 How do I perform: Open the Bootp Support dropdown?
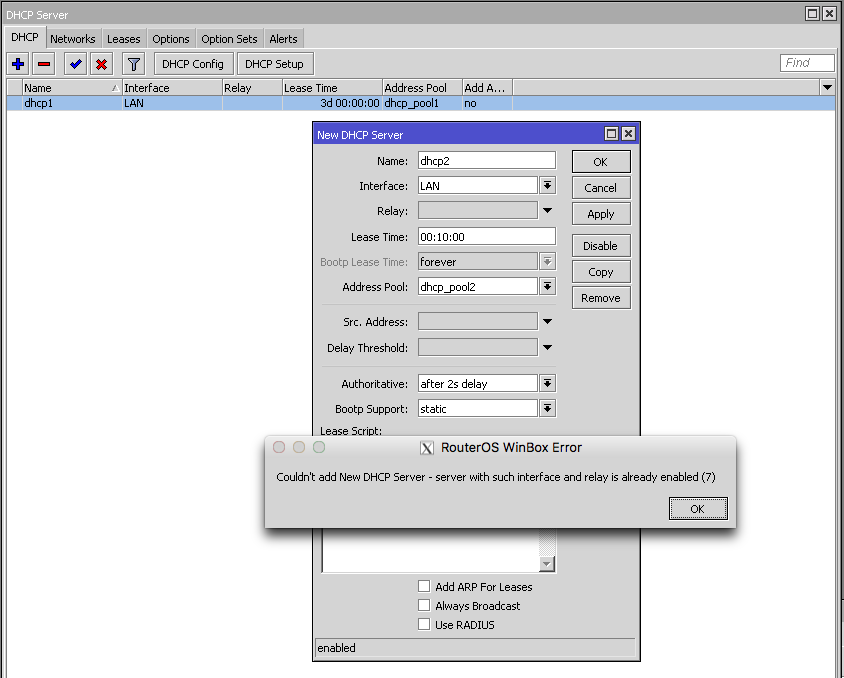point(547,408)
